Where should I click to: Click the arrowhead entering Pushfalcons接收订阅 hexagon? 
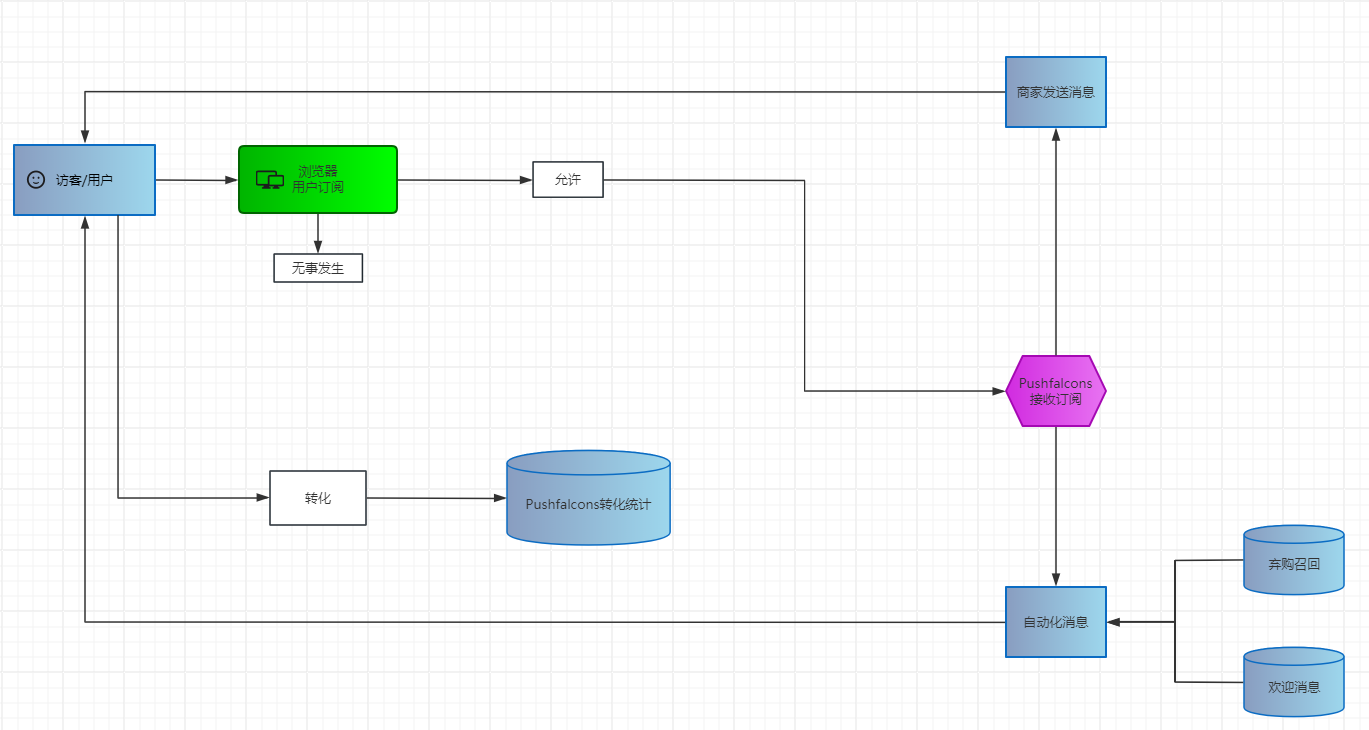point(998,391)
